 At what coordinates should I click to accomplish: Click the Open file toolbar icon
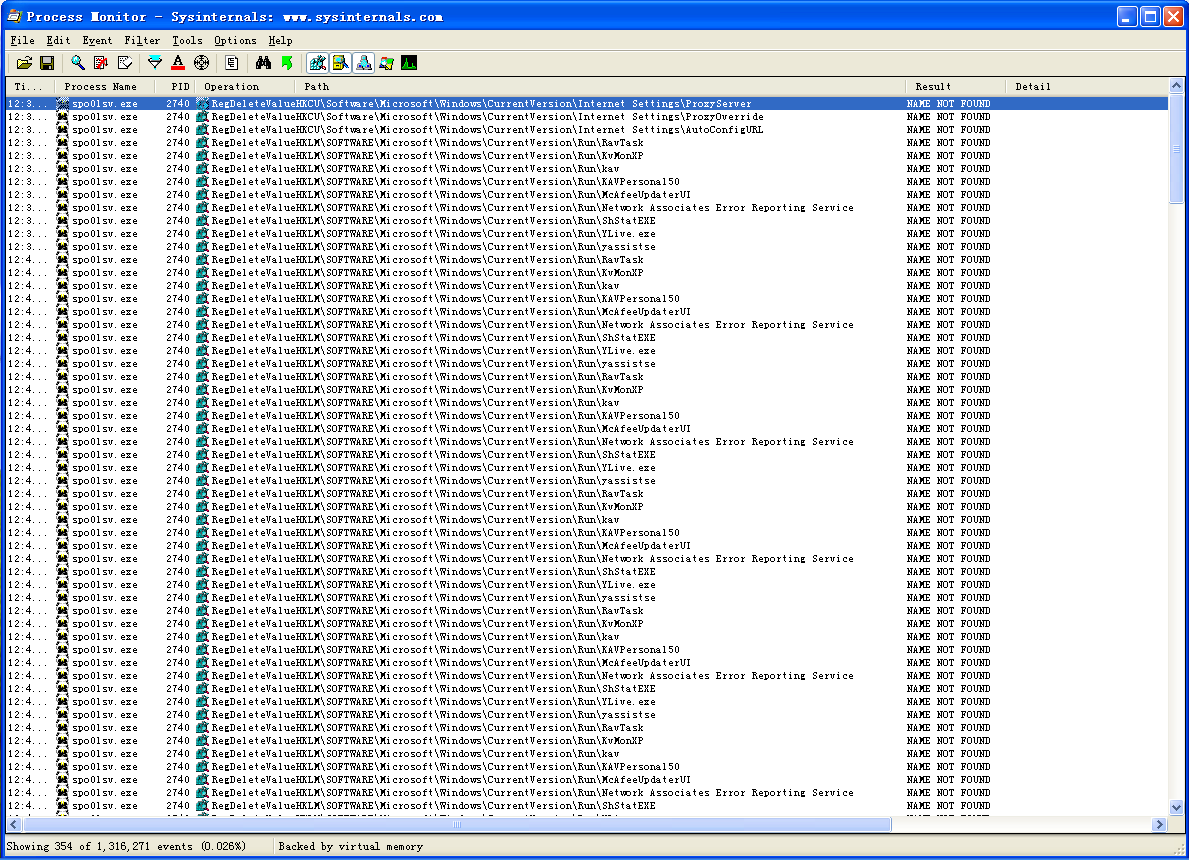[x=24, y=63]
